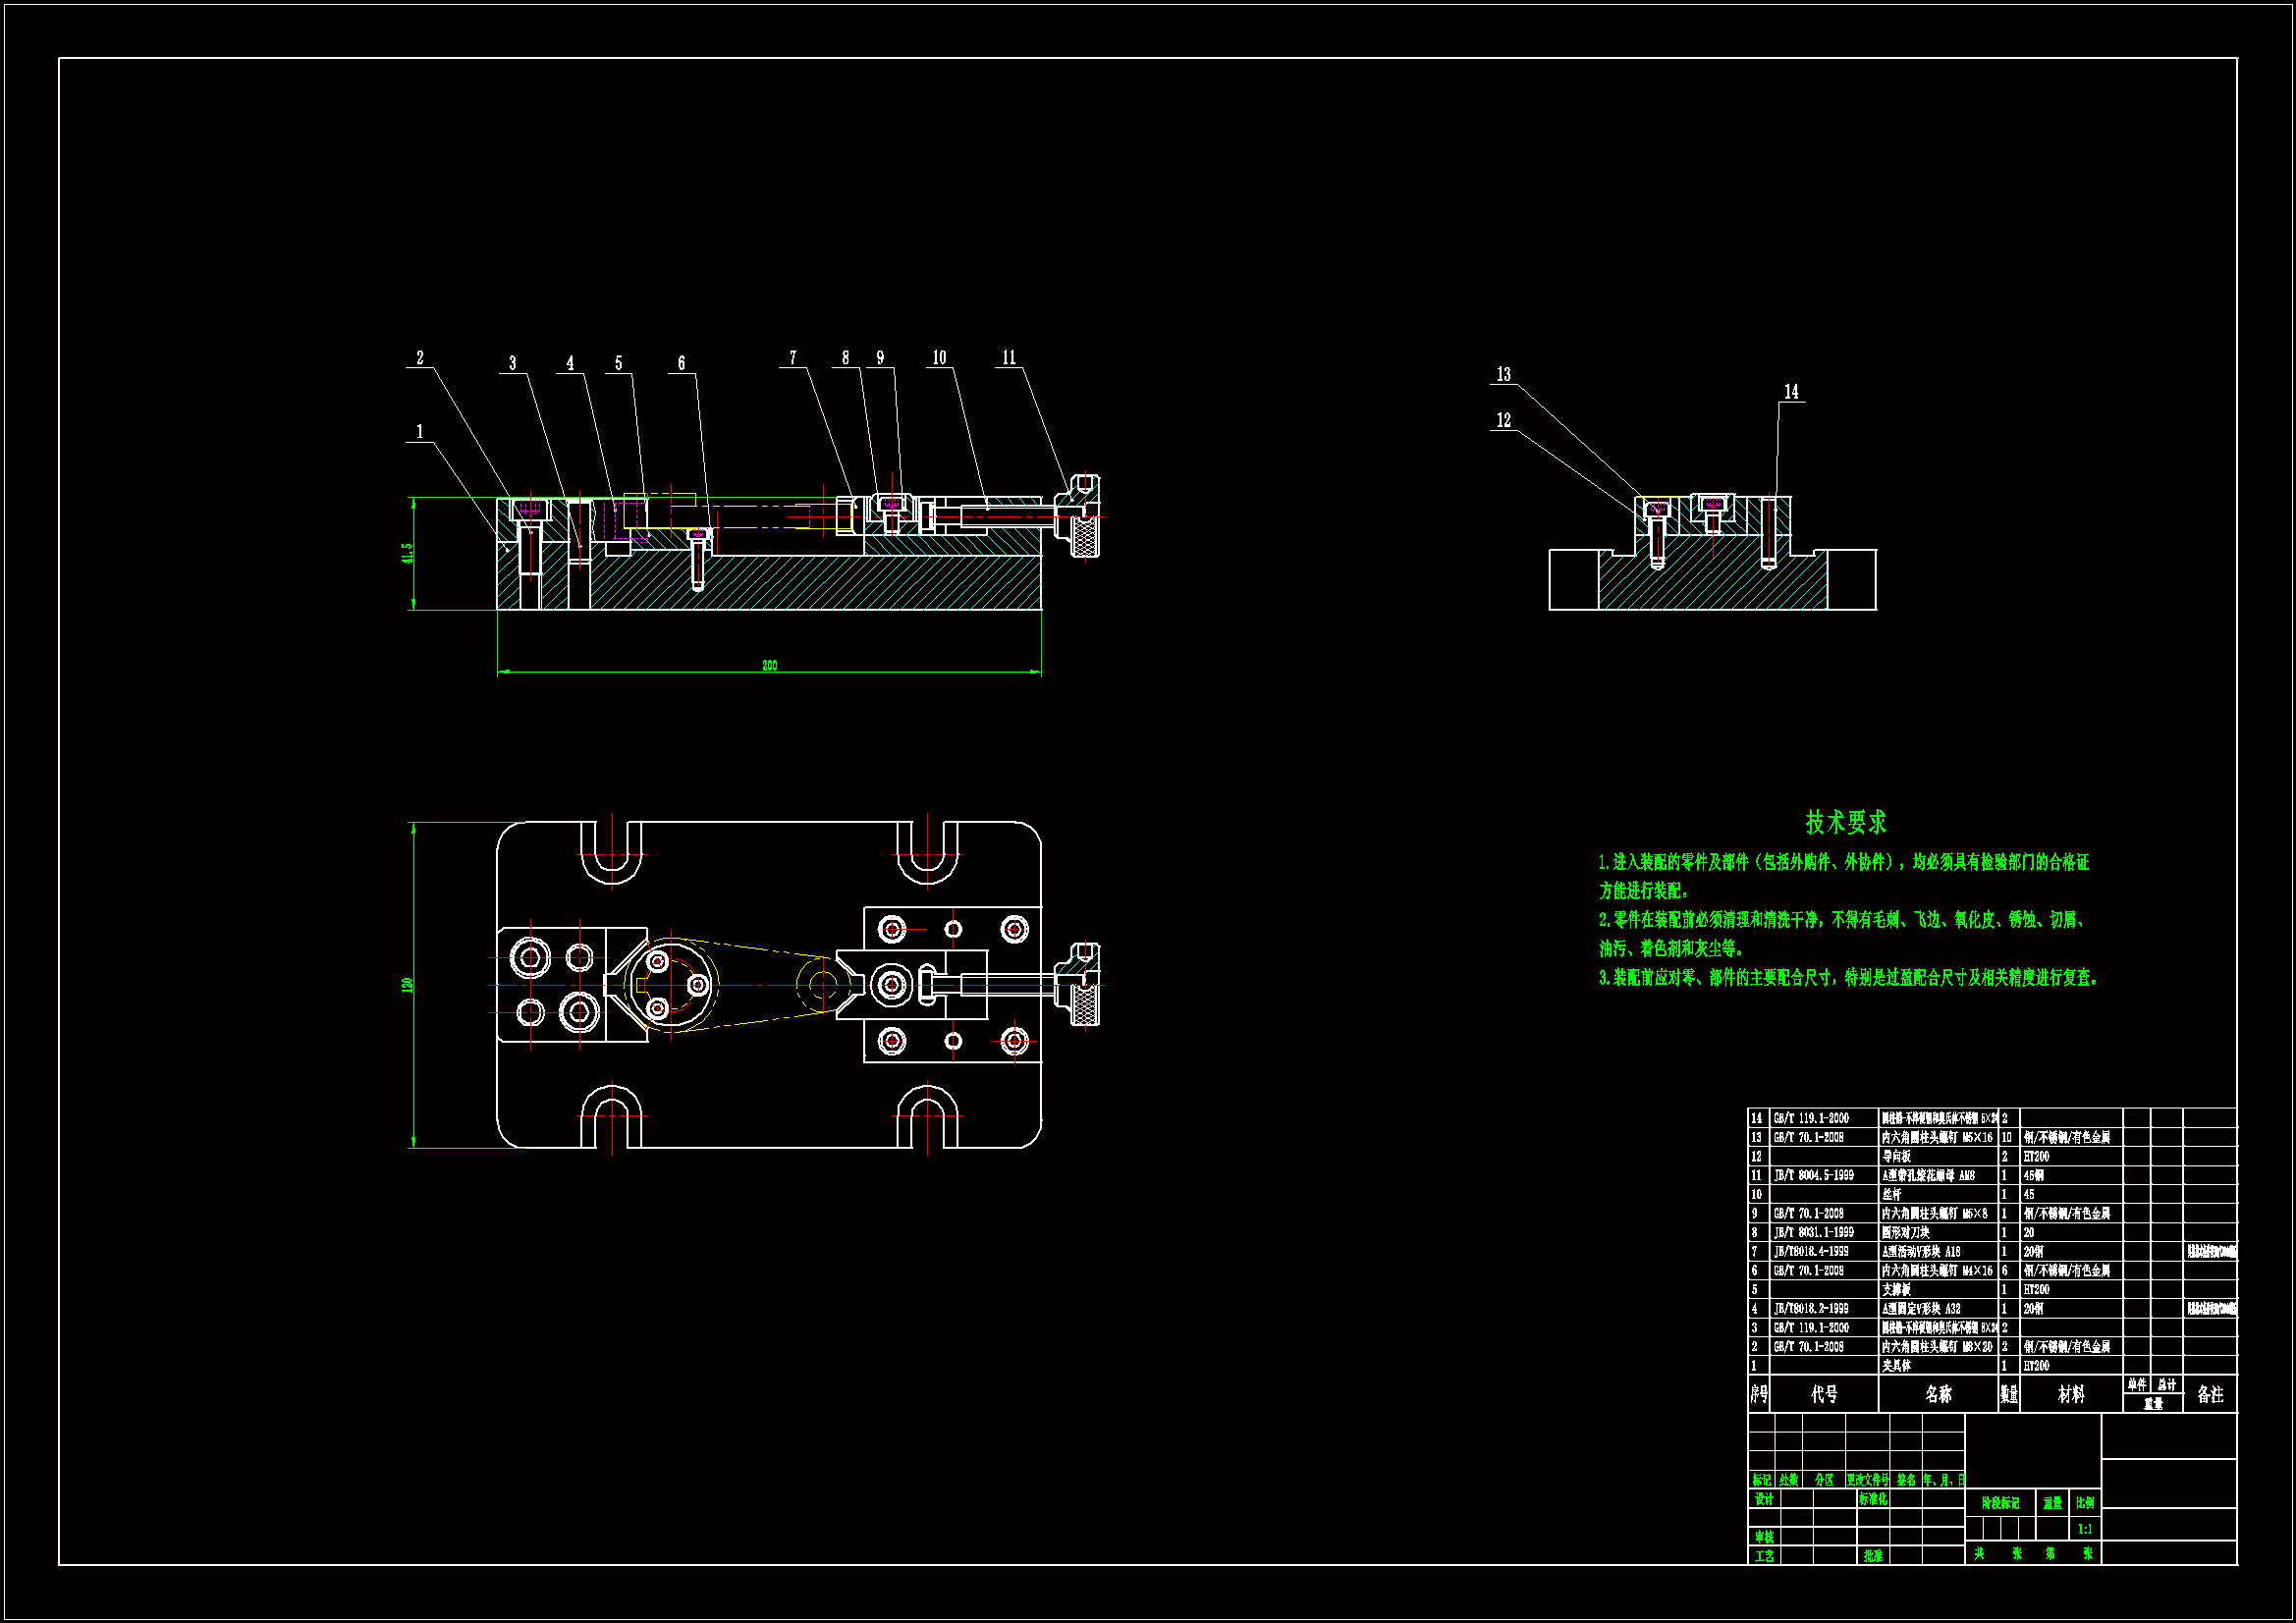
Task: Click the 阶段标记 cell in title block
Action: [2001, 1503]
